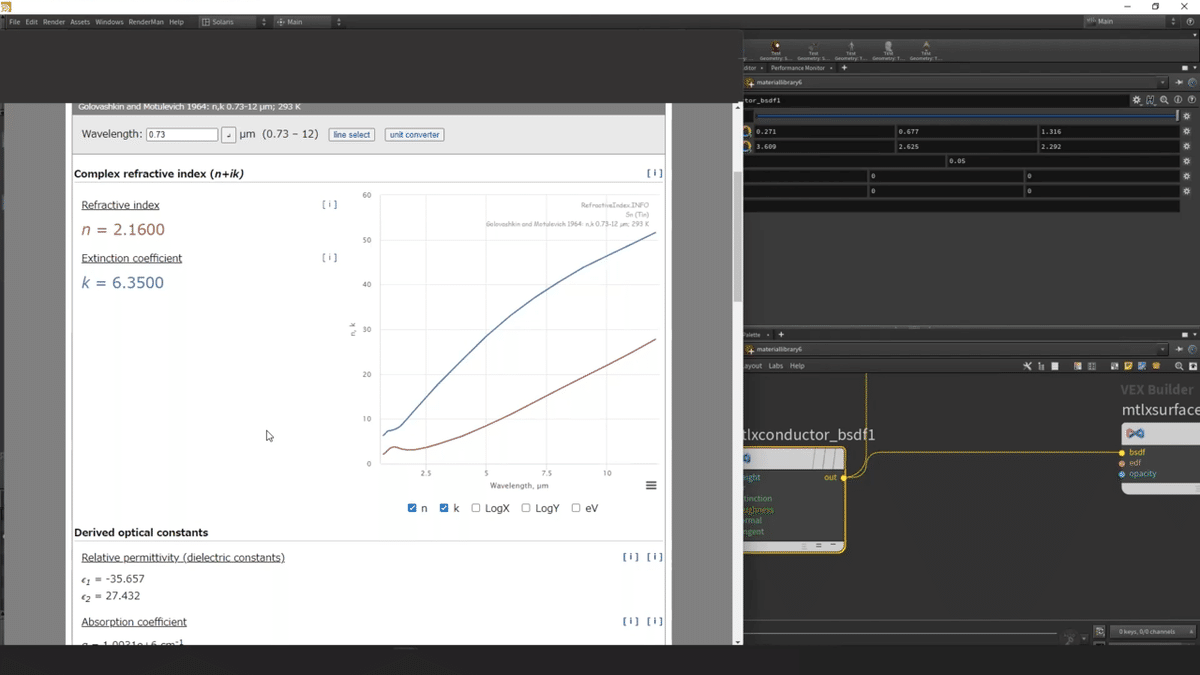Expand network pane materiallibrary6 path dropdown
The image size is (1200, 675).
(1163, 349)
